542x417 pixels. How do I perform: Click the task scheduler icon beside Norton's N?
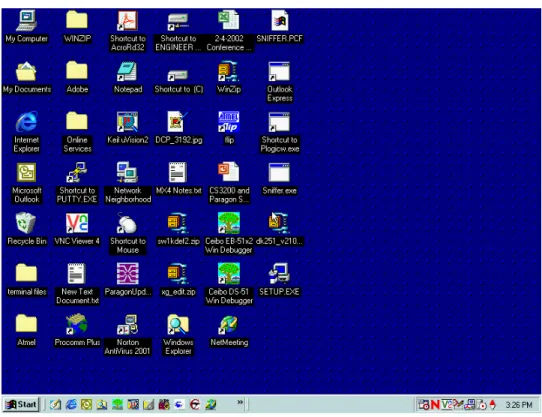click(423, 404)
